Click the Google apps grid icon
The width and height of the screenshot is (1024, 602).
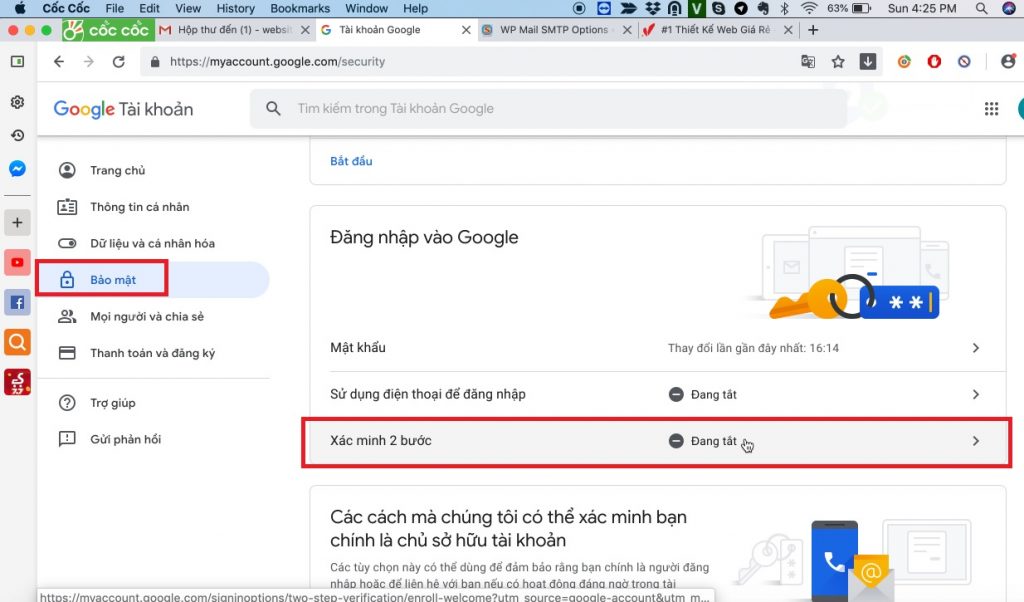(991, 109)
